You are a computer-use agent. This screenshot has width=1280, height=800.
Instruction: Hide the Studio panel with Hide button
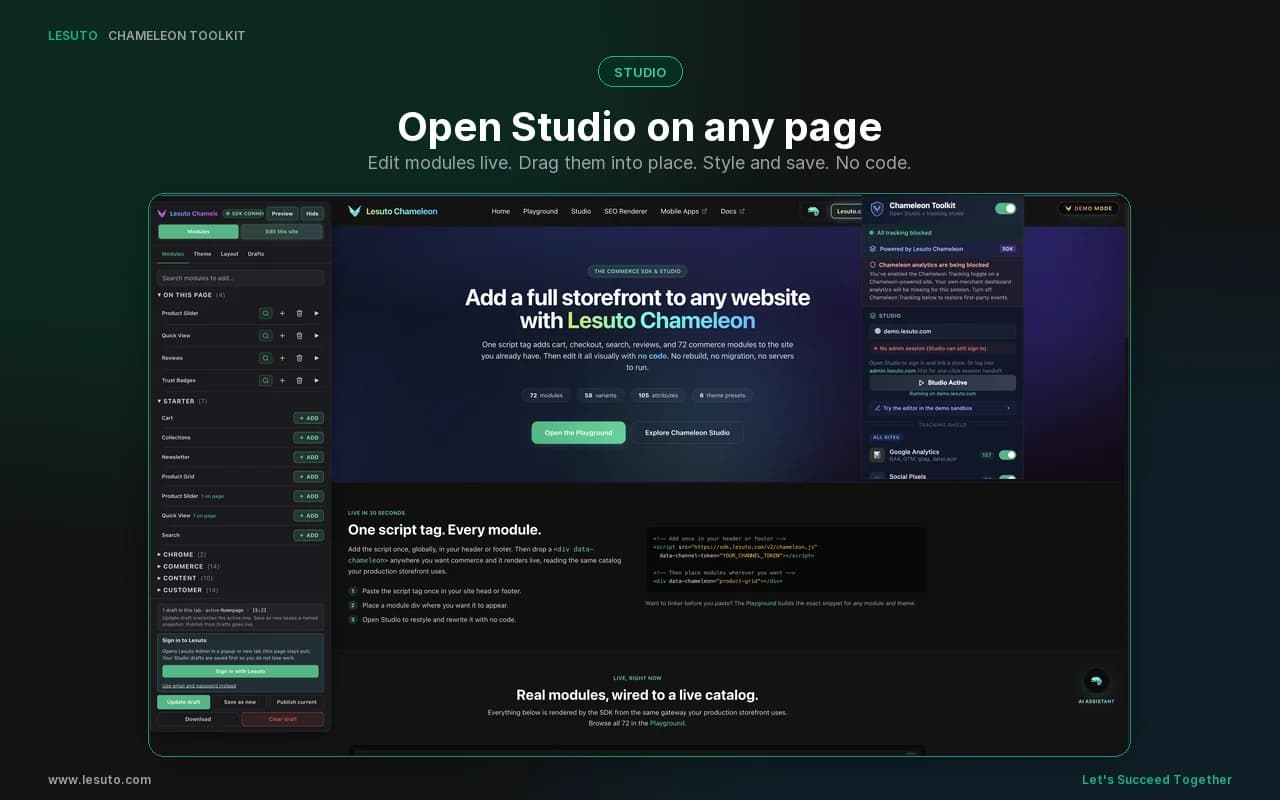312,213
